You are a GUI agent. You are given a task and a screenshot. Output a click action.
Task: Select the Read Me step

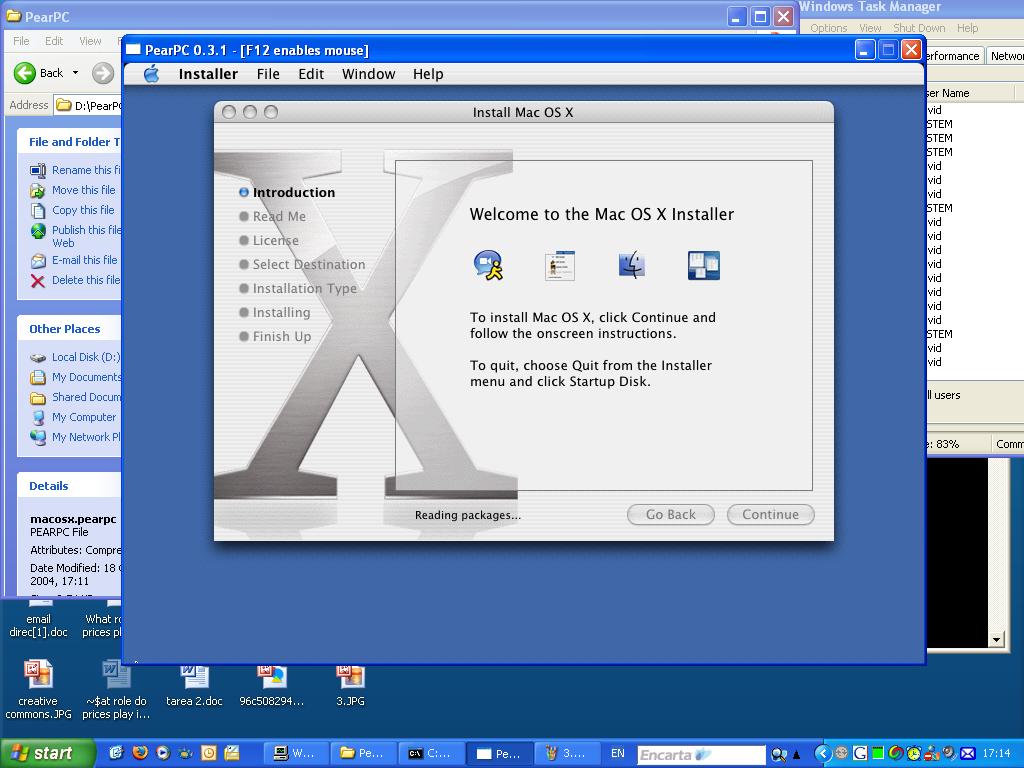pyautogui.click(x=272, y=217)
